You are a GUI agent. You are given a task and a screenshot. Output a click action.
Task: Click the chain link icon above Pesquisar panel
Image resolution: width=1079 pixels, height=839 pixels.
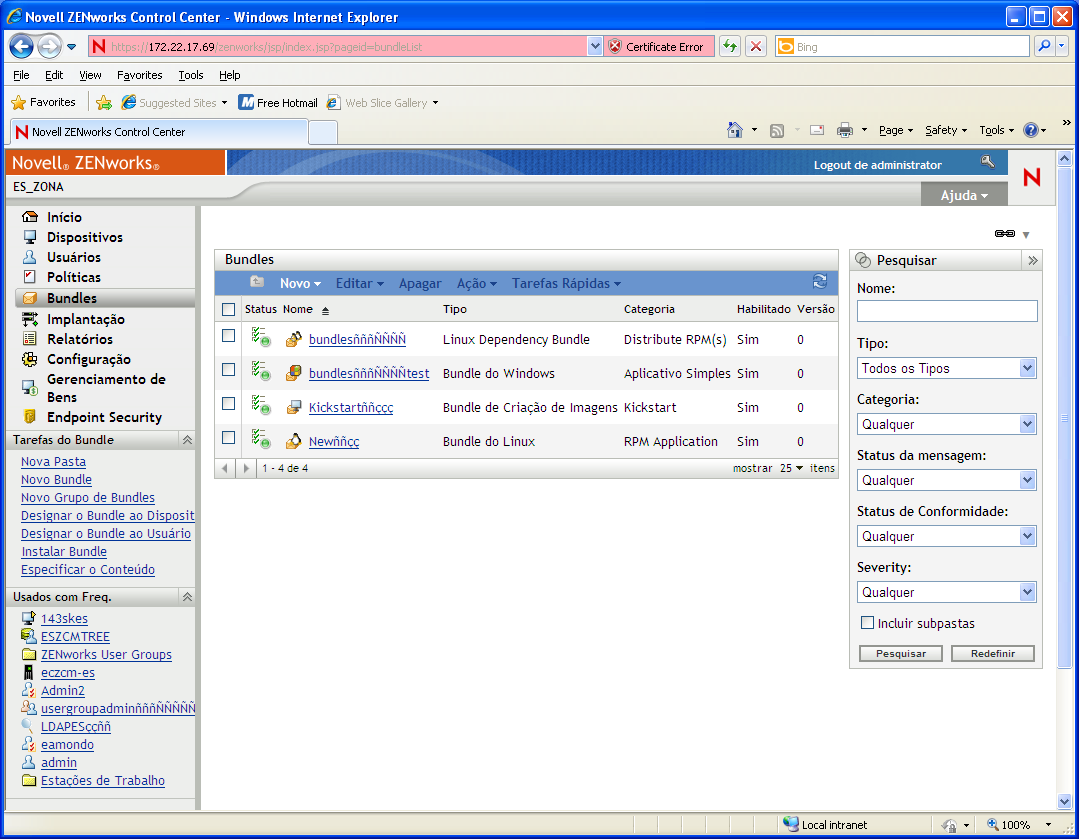(x=1005, y=234)
